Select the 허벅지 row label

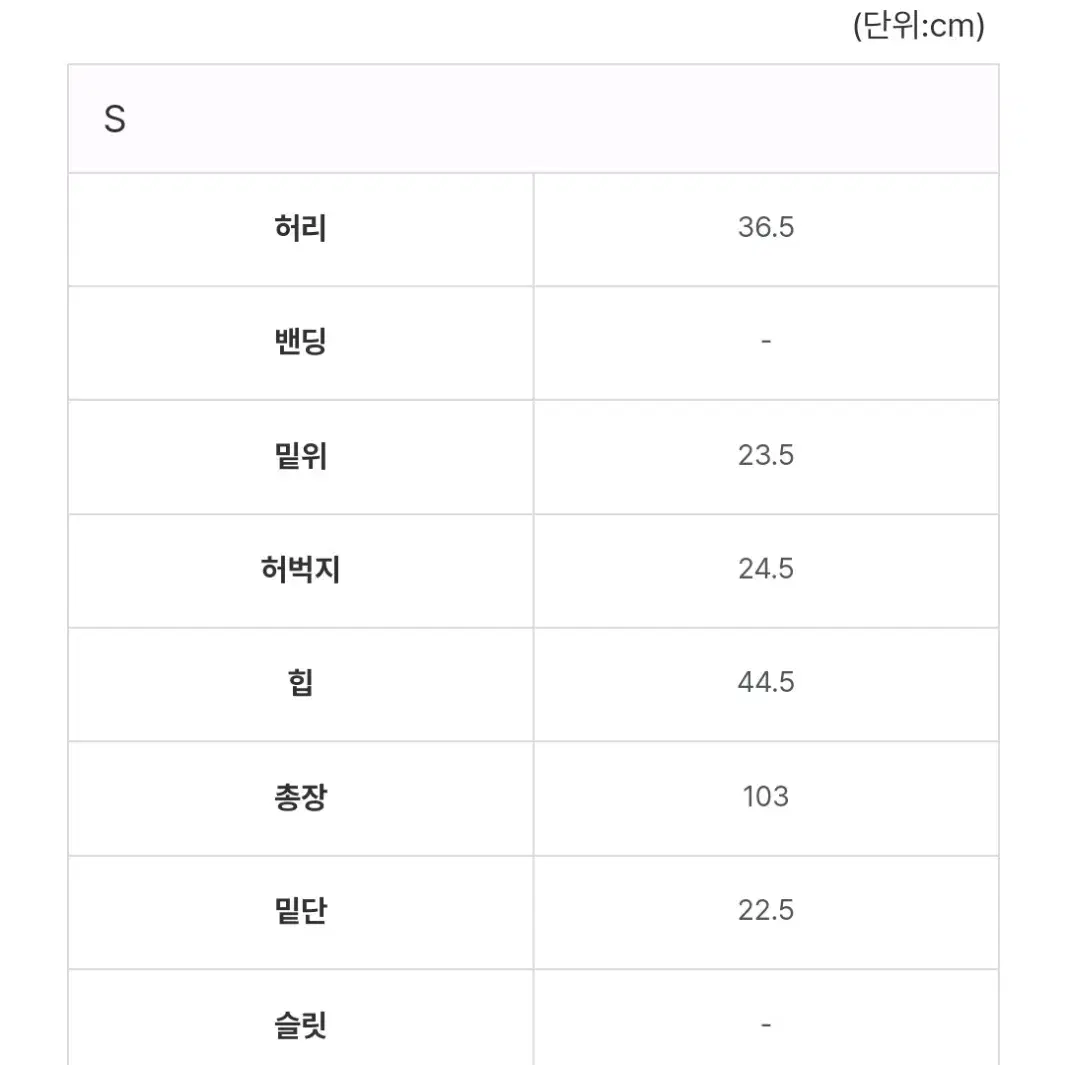[x=301, y=569]
